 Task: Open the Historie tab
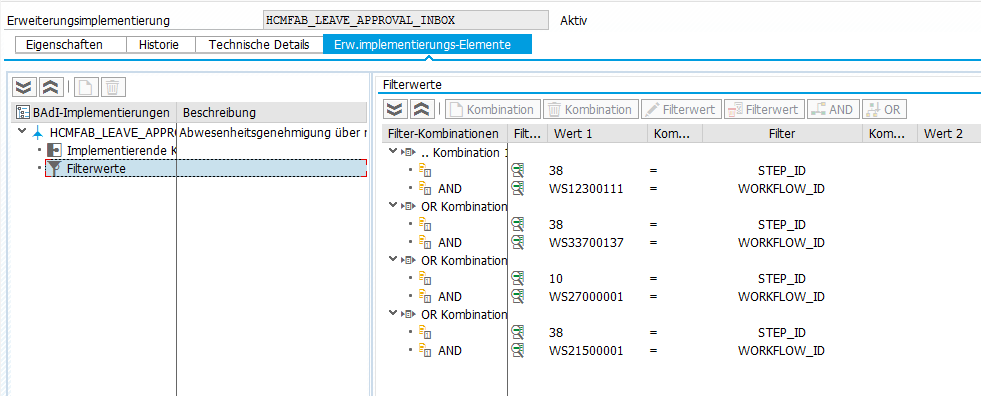click(160, 44)
